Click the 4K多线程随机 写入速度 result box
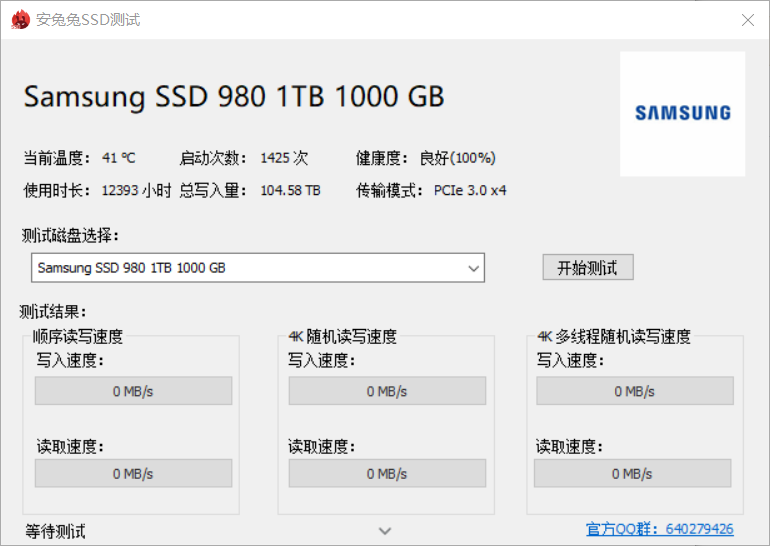This screenshot has height=546, width=770. [x=634, y=391]
